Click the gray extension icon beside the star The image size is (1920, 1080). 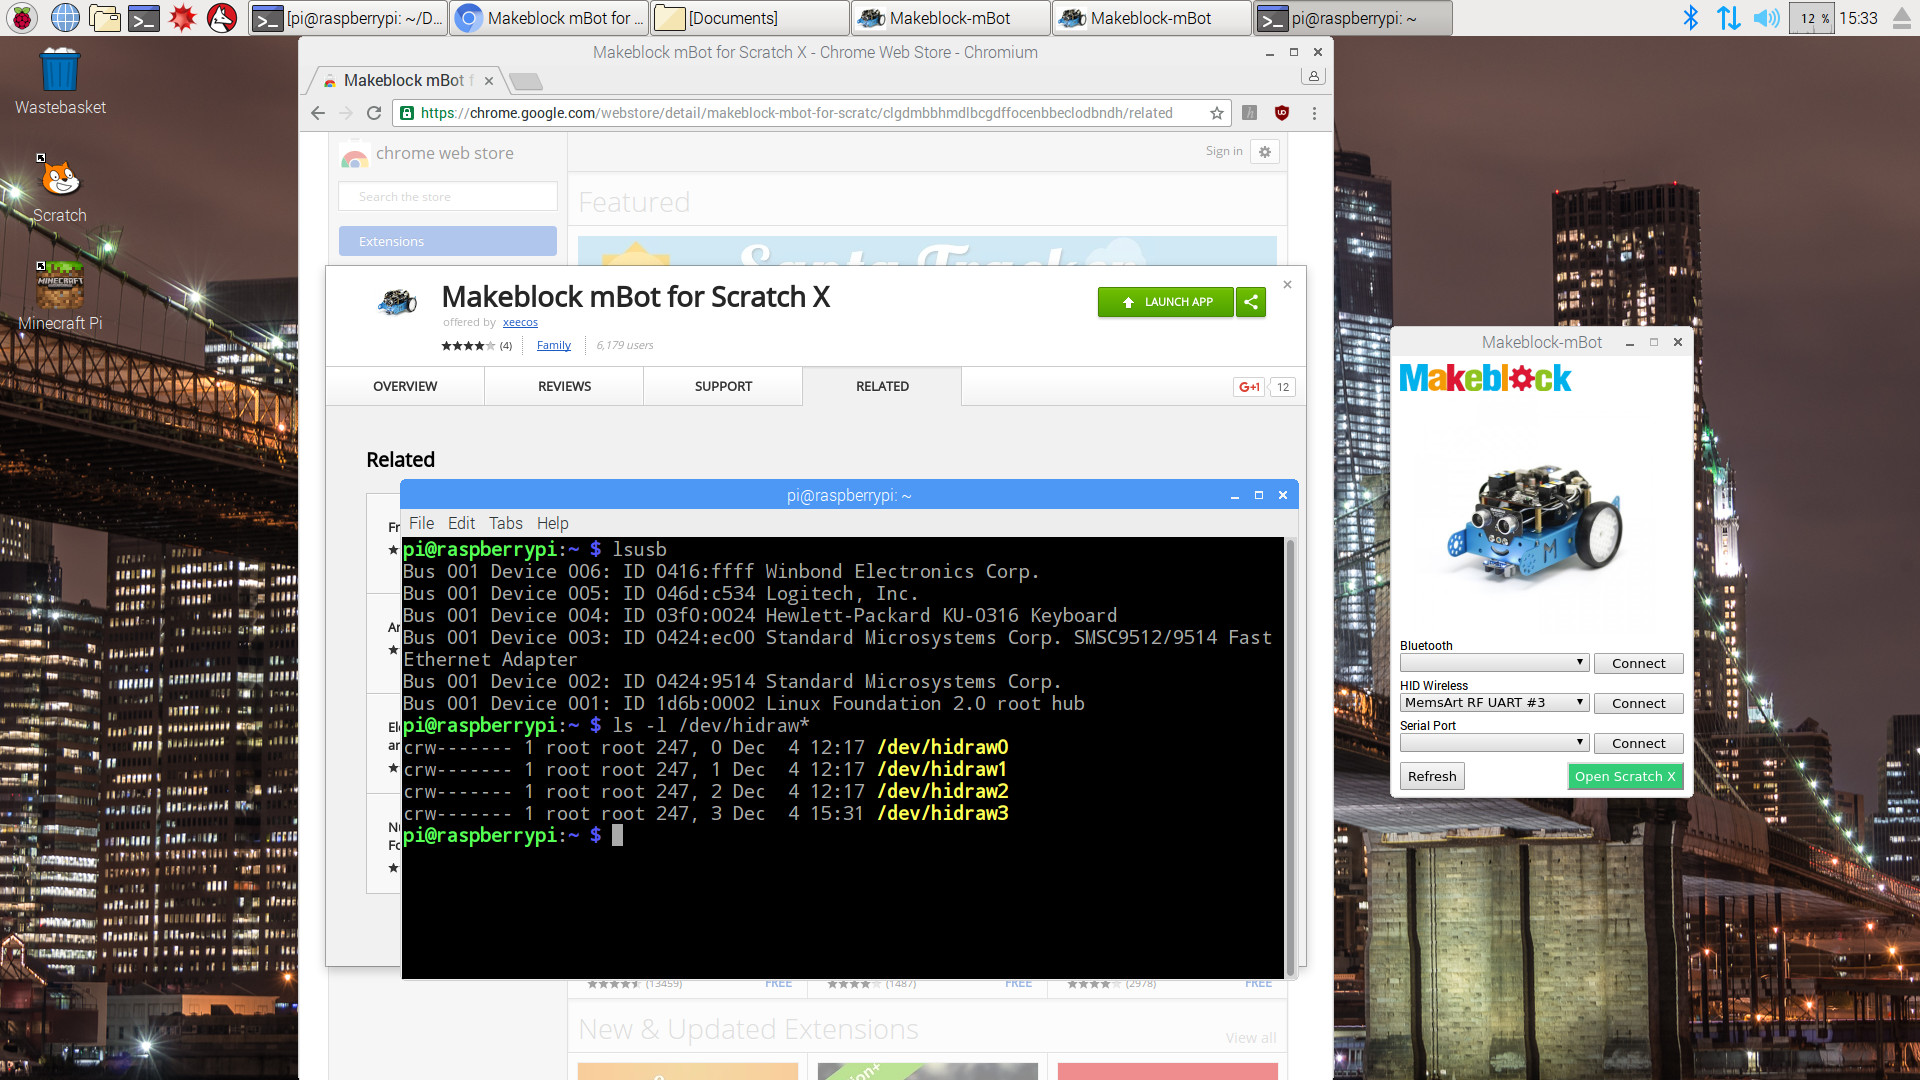1250,113
